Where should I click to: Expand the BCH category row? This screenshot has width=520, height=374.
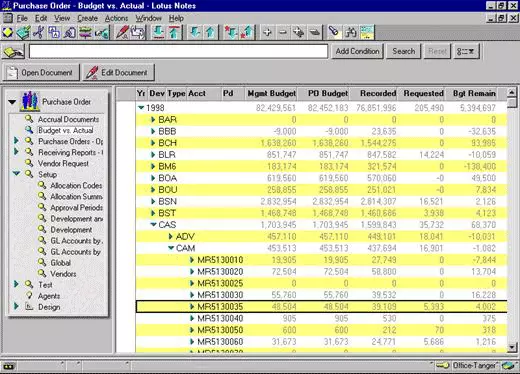point(153,143)
